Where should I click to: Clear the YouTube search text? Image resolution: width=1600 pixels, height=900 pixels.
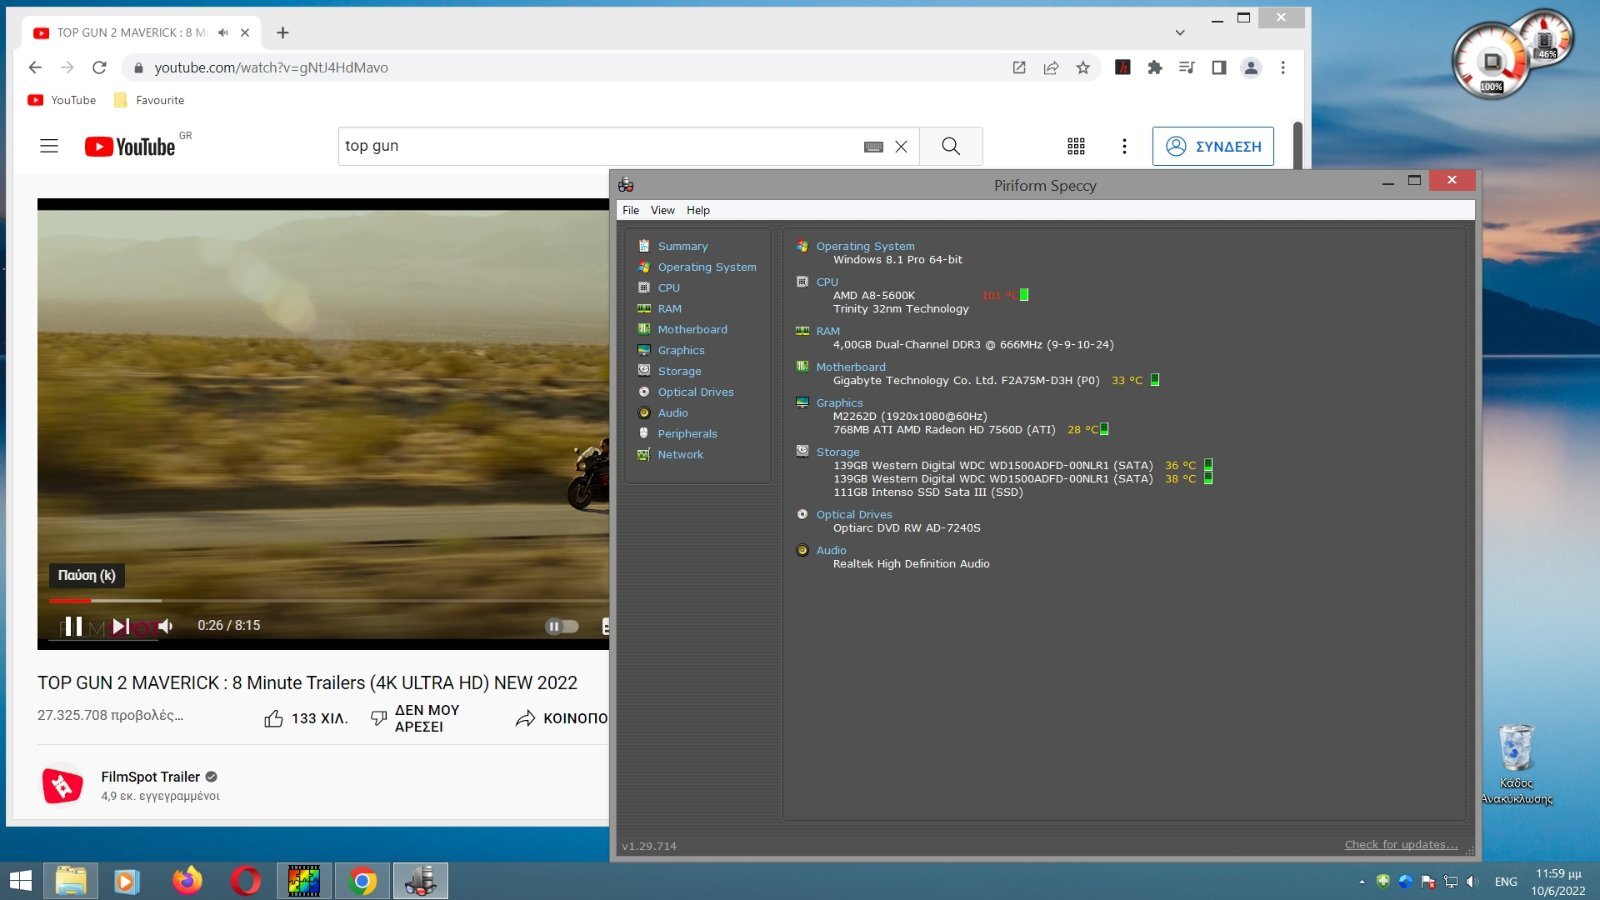[x=901, y=147]
